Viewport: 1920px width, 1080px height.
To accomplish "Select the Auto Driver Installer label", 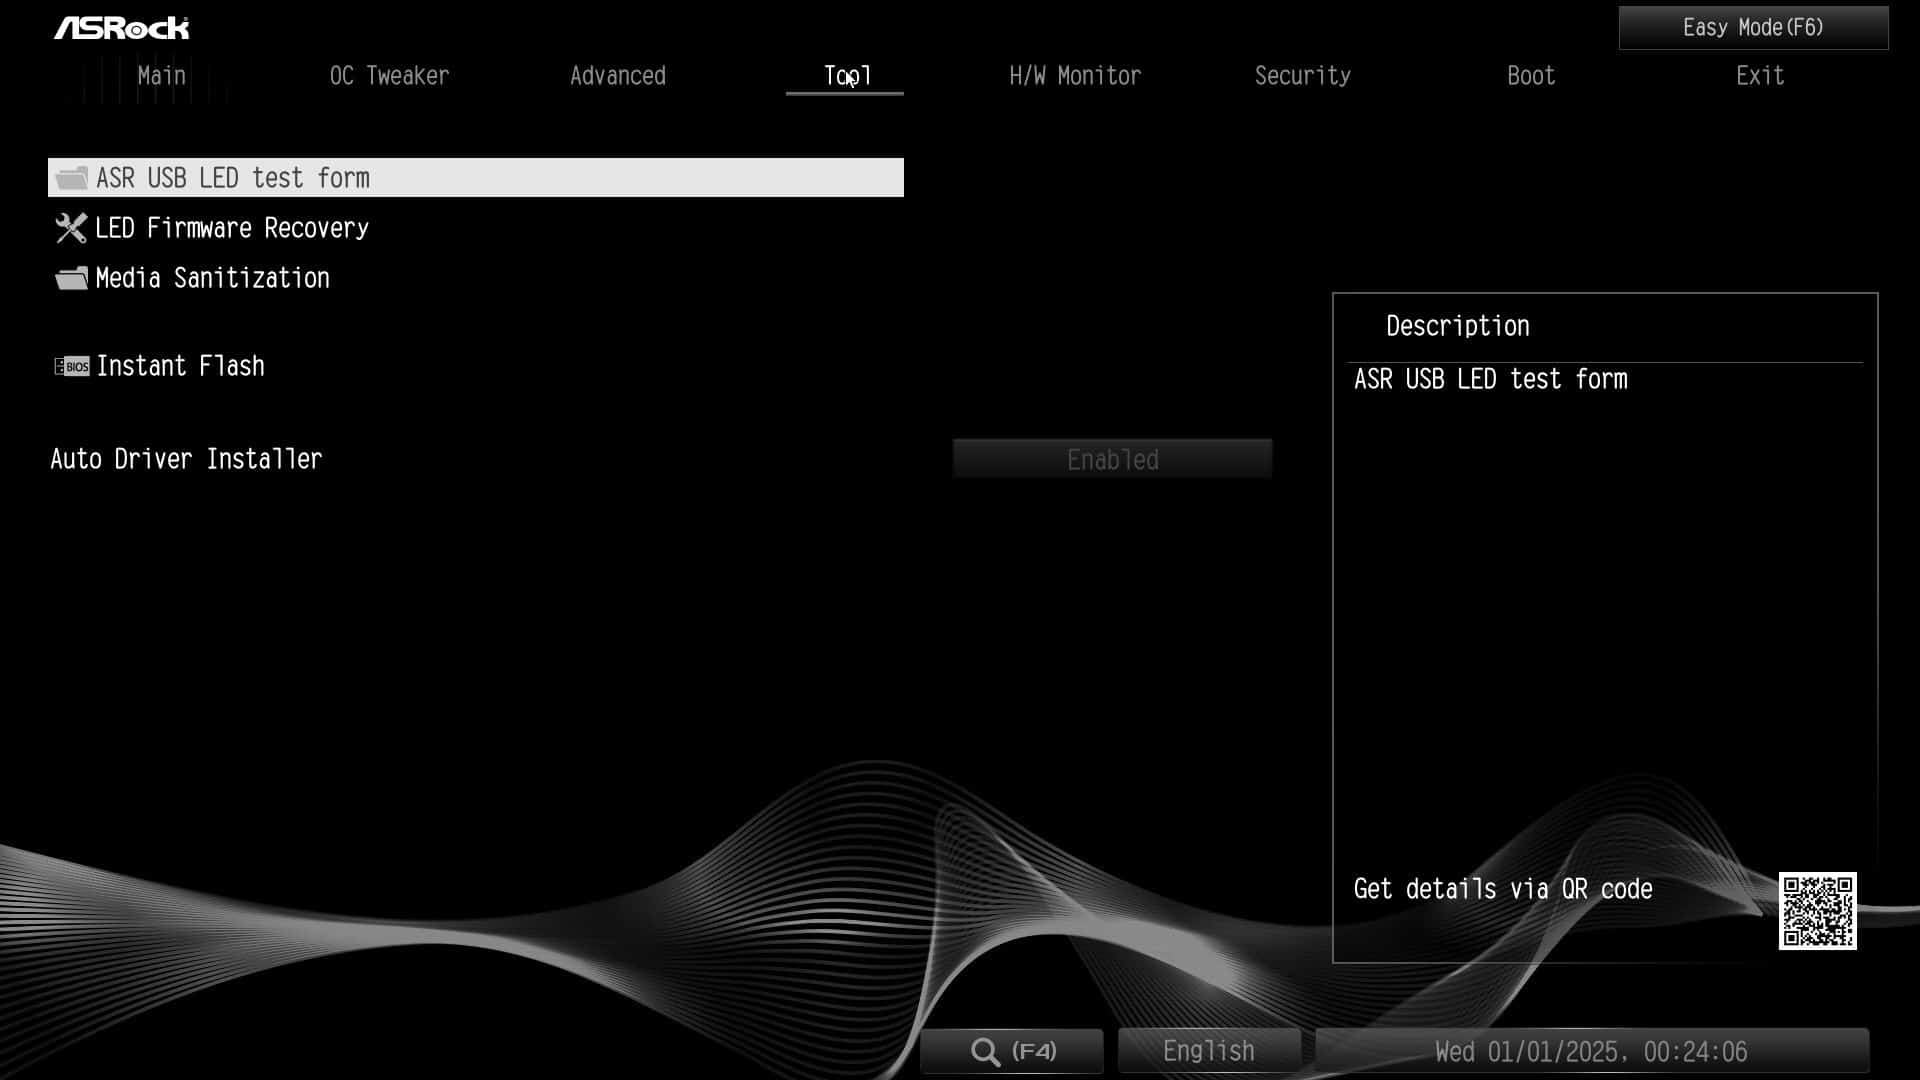I will (186, 459).
